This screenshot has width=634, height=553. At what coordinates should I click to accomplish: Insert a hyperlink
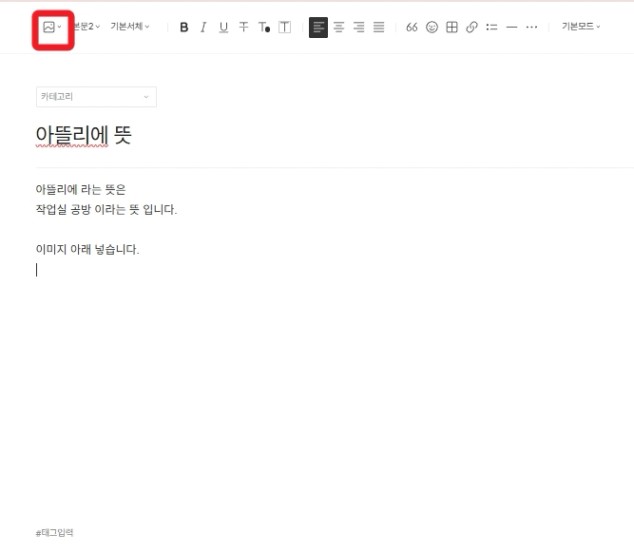tap(471, 27)
